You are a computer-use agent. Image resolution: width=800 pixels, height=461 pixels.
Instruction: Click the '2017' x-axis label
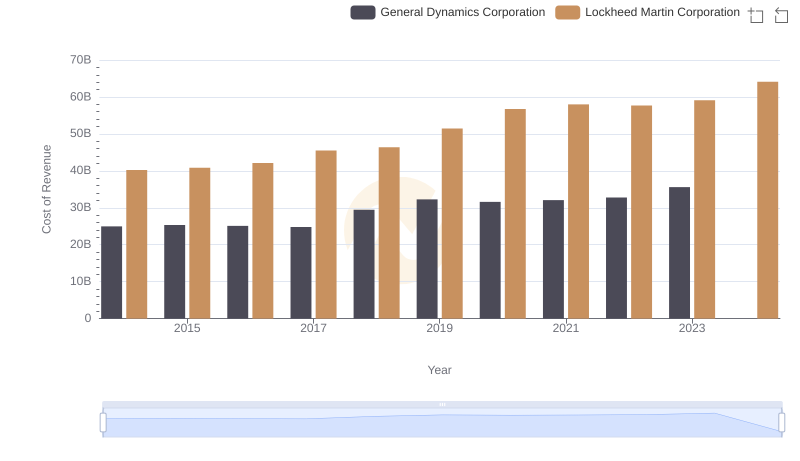pyautogui.click(x=313, y=328)
